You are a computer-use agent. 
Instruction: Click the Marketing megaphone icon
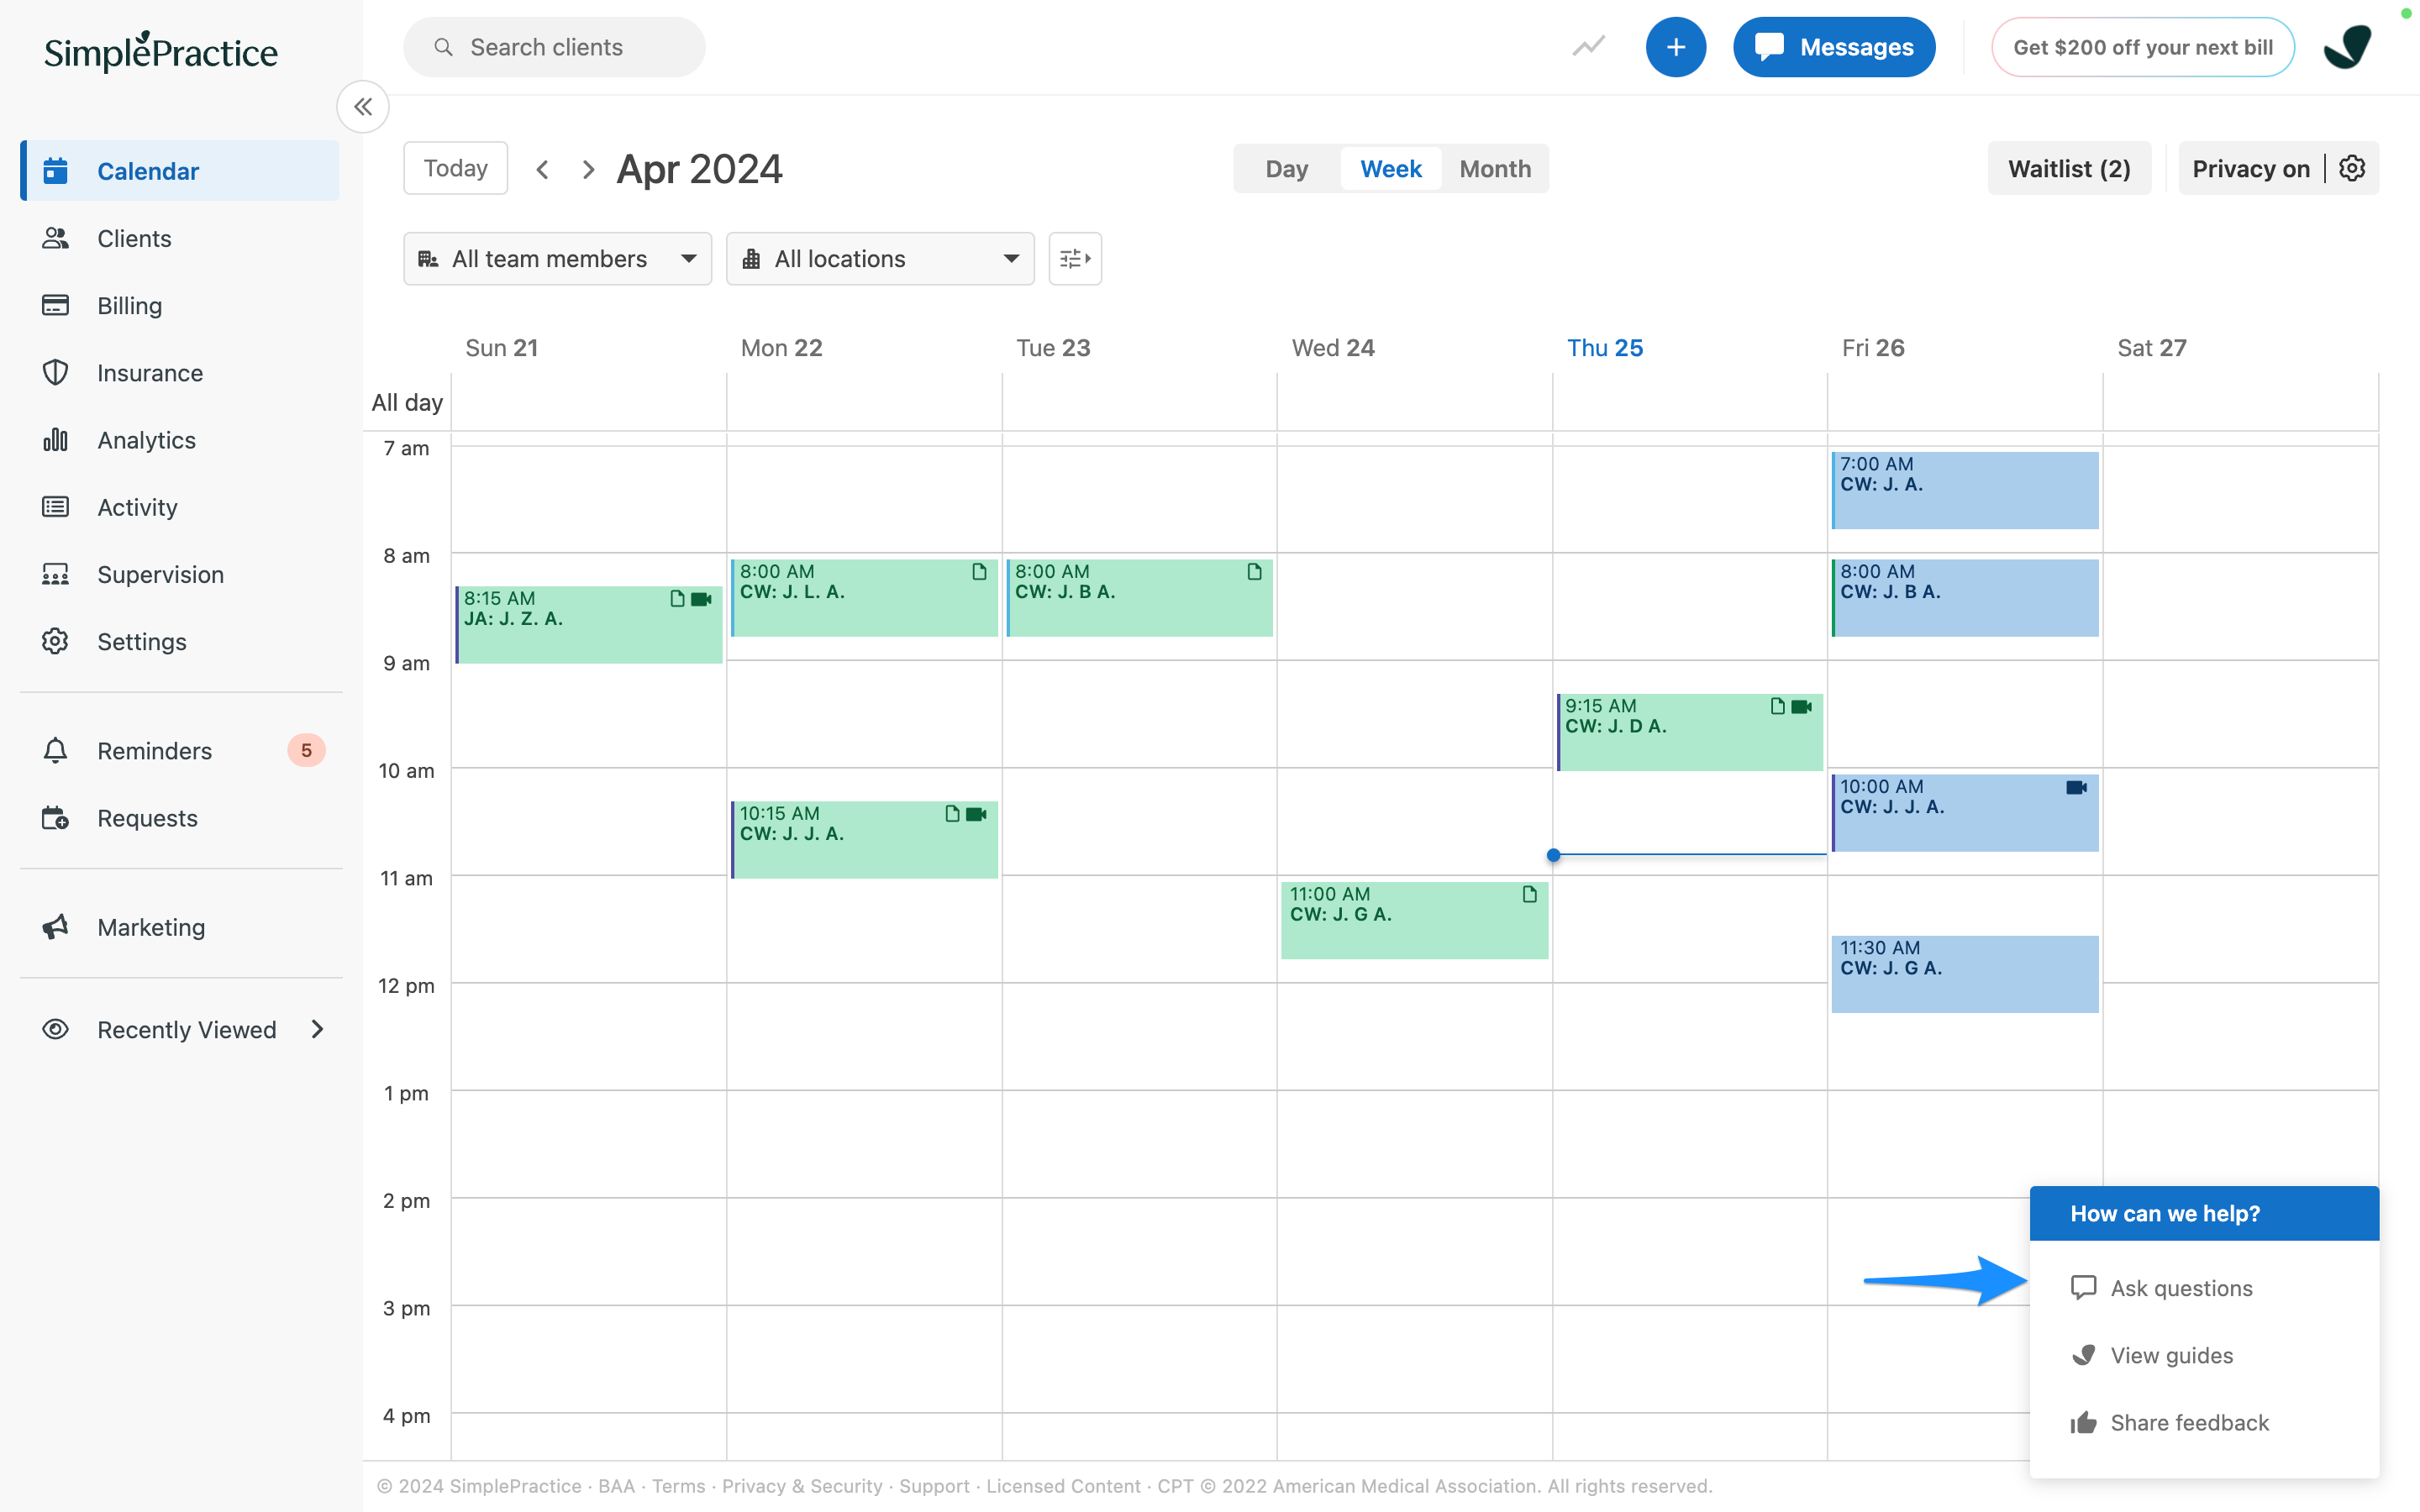click(x=55, y=927)
